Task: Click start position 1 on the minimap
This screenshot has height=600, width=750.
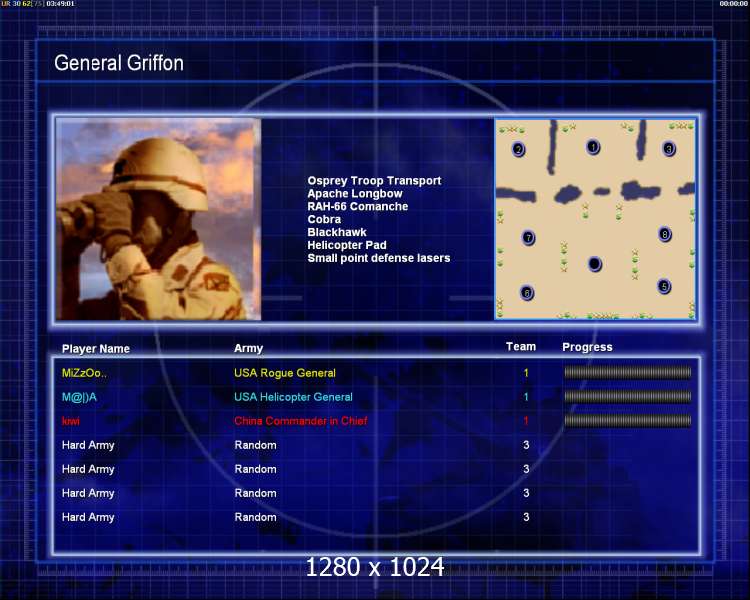Action: pos(593,147)
